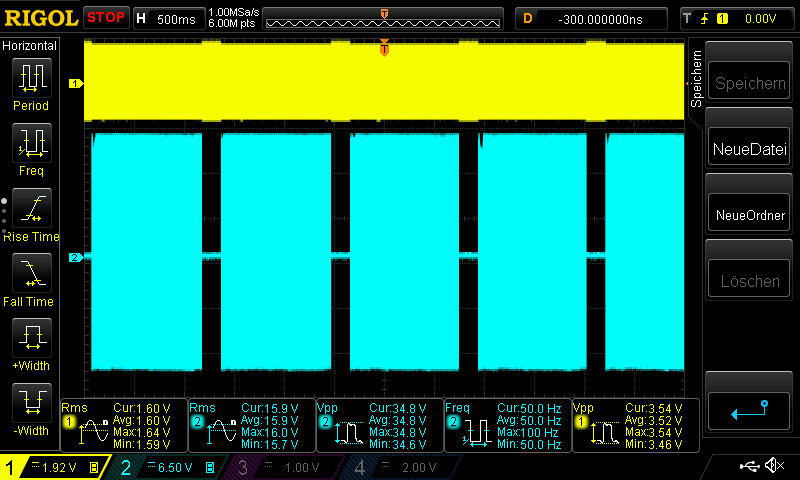This screenshot has width=800, height=480.
Task: Select the Freq measurement icon
Action: coord(32,142)
